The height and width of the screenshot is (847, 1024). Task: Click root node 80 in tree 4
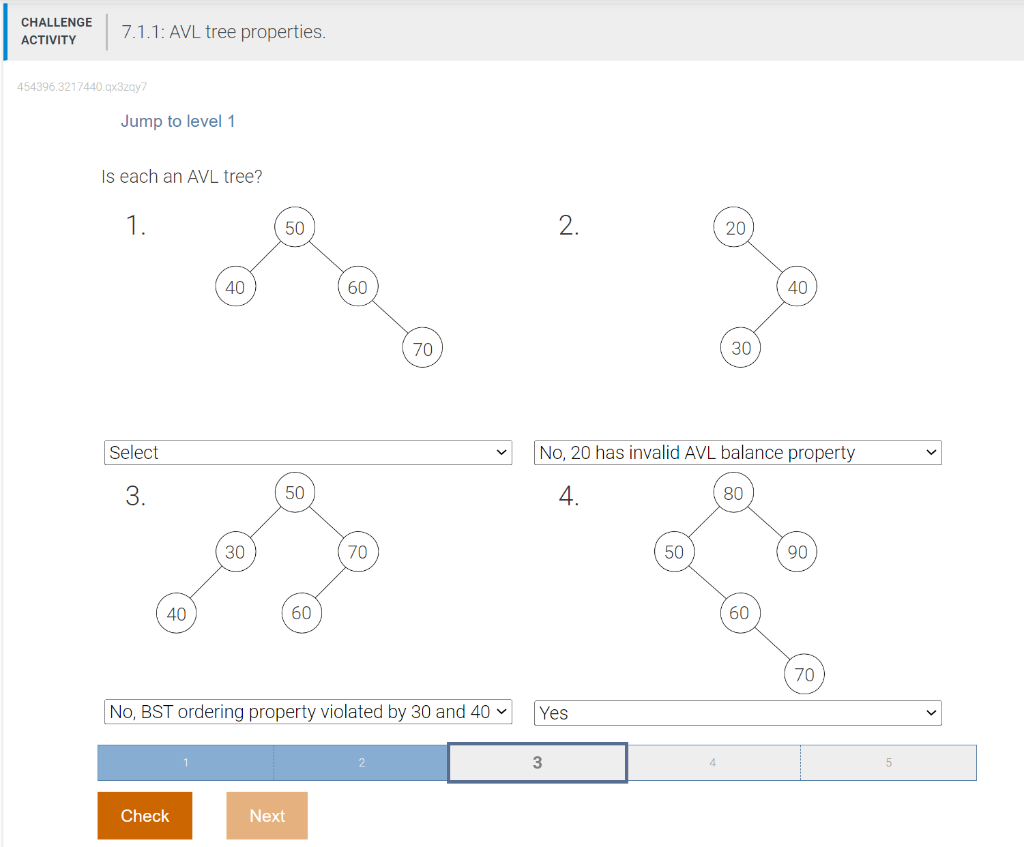pyautogui.click(x=734, y=492)
